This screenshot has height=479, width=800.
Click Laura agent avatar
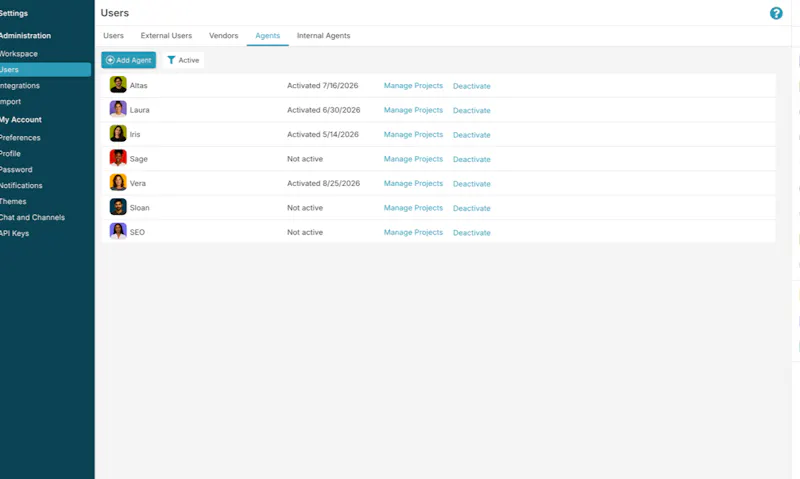coord(118,109)
